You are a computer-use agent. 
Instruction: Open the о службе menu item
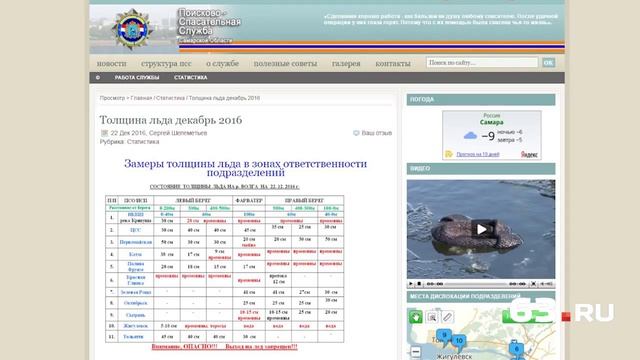[x=222, y=64]
